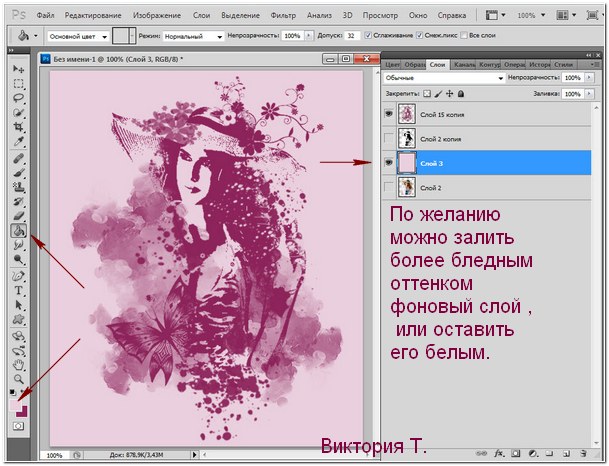Click the document zoom percentage field

coord(54,455)
